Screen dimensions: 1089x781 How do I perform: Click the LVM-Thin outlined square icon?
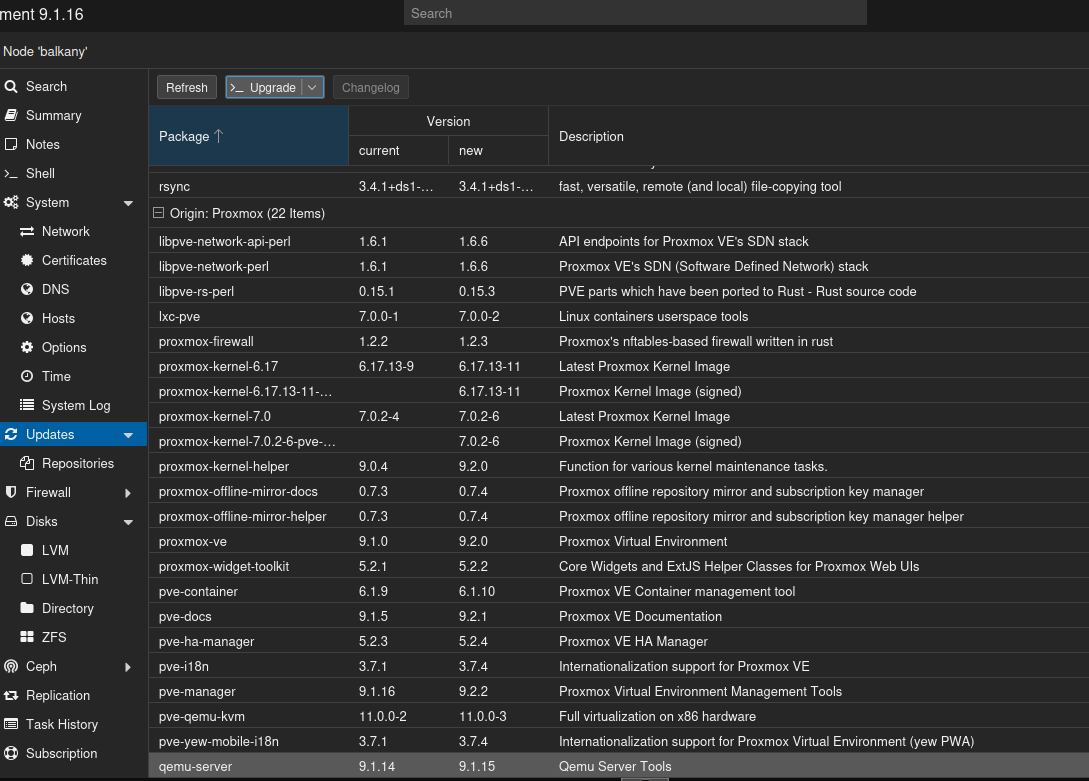(27, 579)
